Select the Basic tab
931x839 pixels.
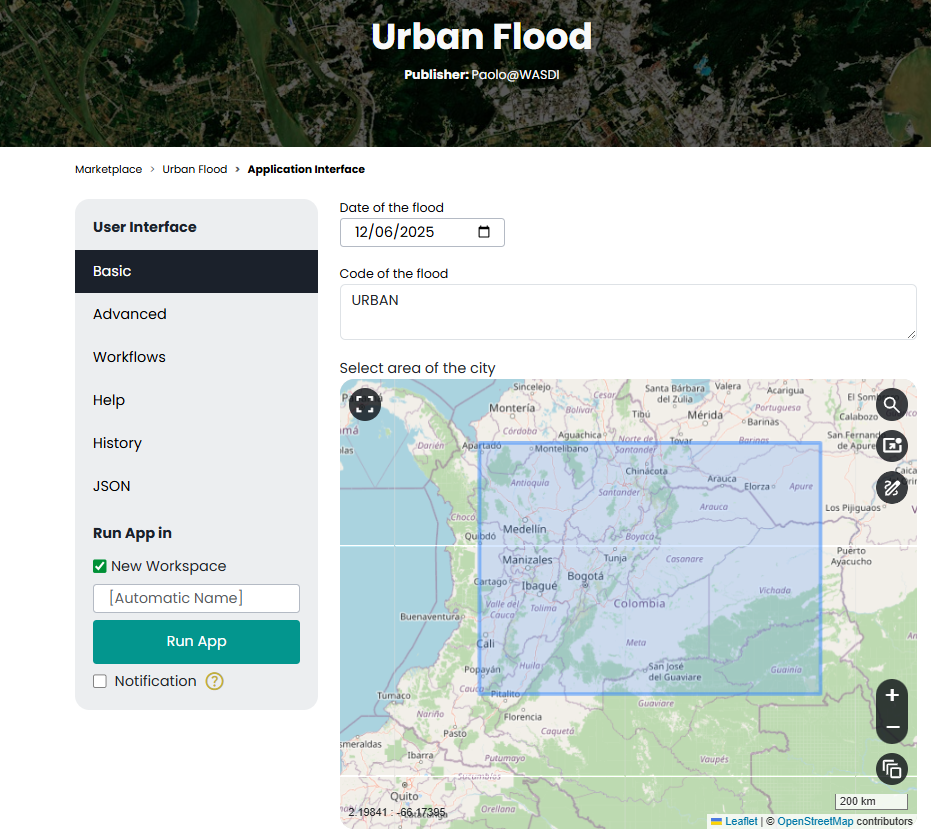click(196, 271)
